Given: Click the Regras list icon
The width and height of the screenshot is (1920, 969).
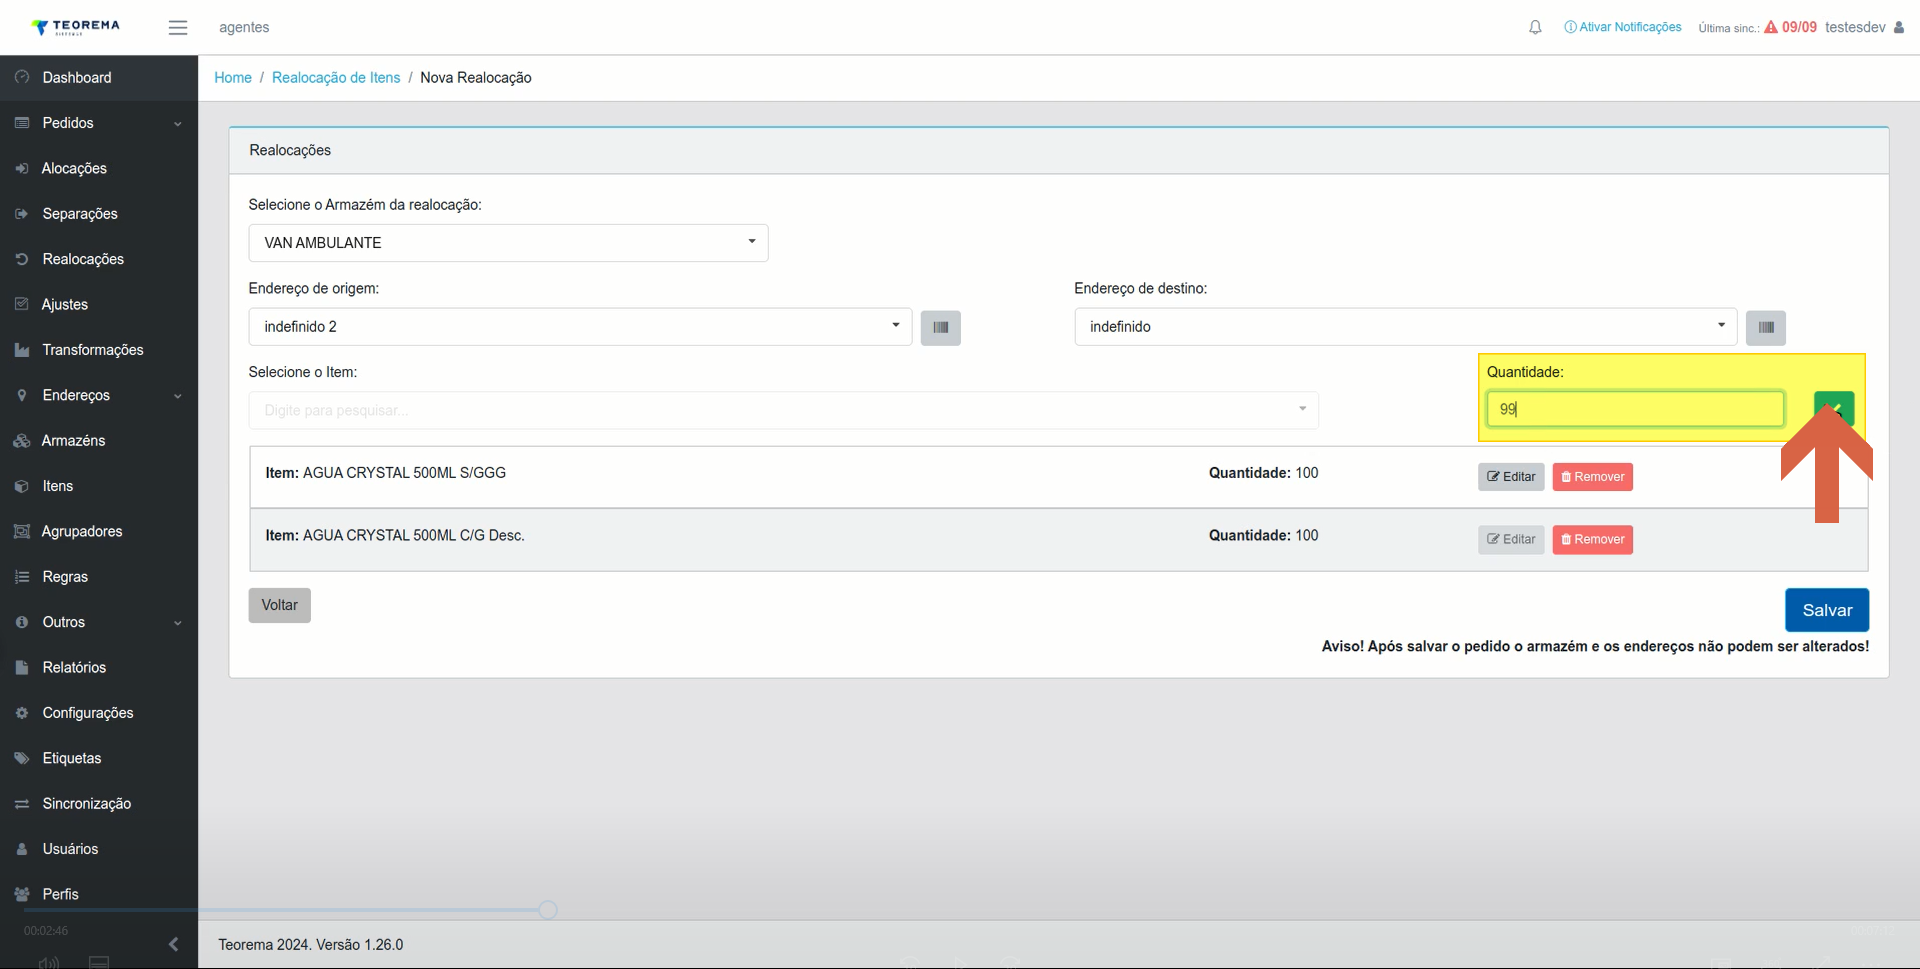Looking at the screenshot, I should (22, 577).
